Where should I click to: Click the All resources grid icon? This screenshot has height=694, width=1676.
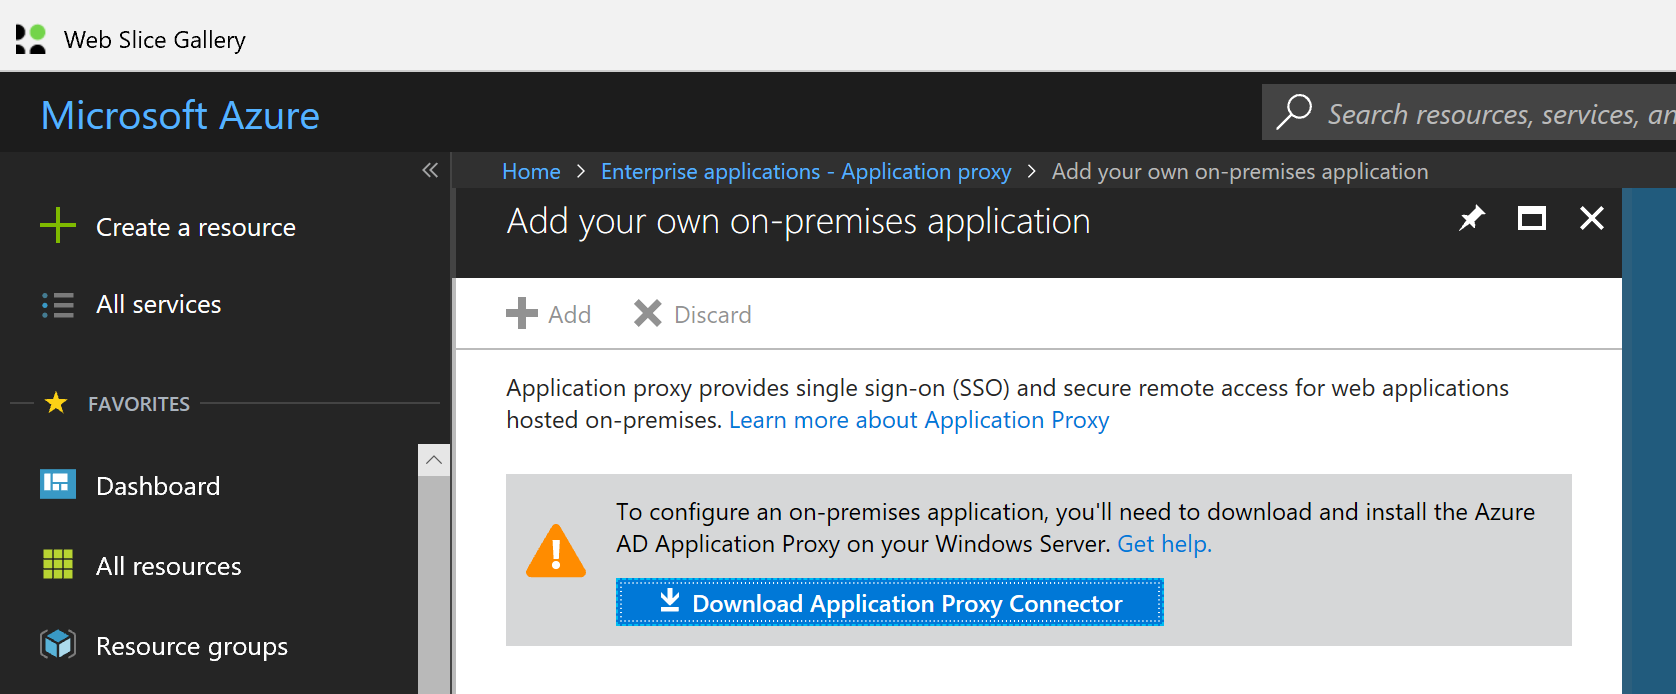(x=58, y=564)
